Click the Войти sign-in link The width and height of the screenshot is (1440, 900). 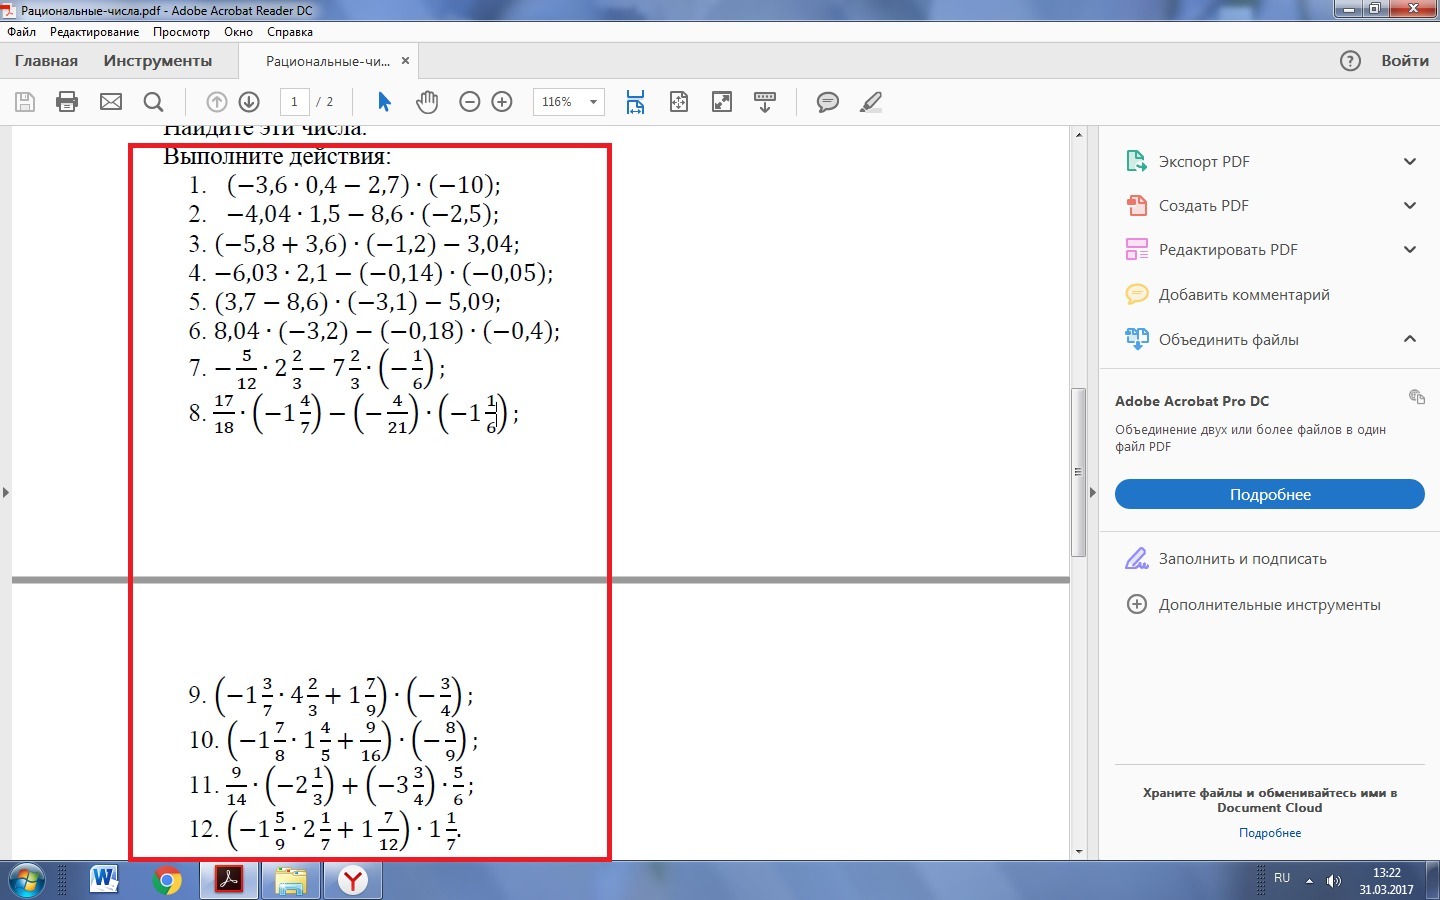click(x=1404, y=61)
